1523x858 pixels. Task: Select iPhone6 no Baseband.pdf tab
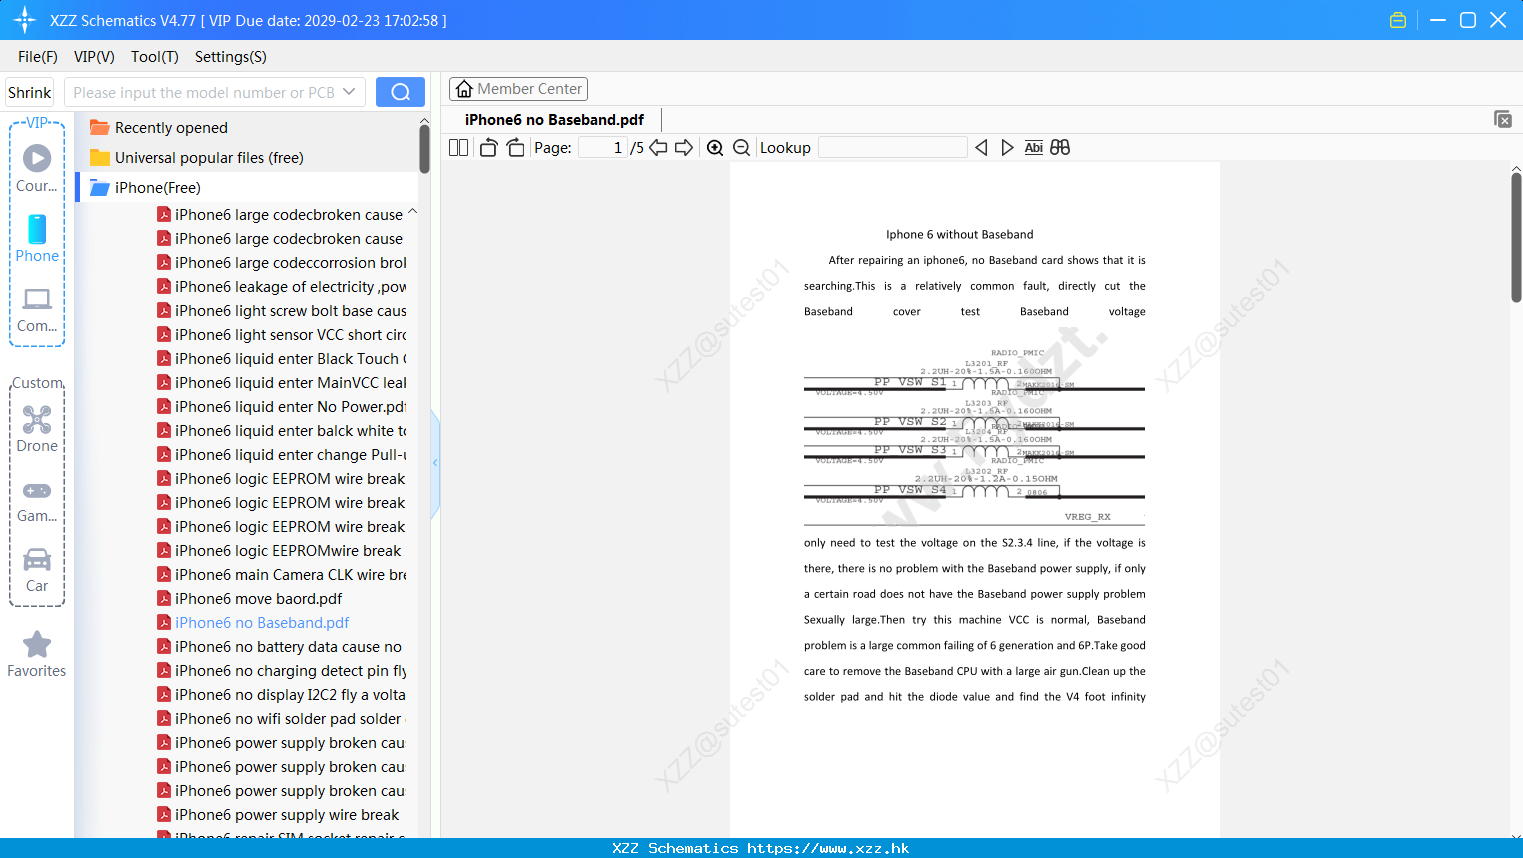(554, 120)
